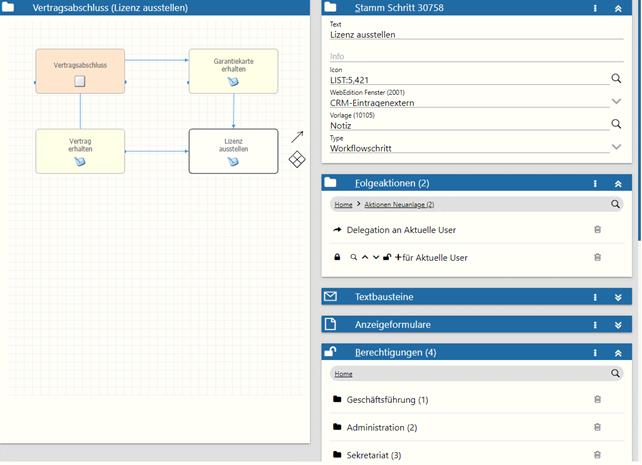642x465 pixels.
Task: Delete the Geschäftsführung permission entry
Action: tap(598, 400)
